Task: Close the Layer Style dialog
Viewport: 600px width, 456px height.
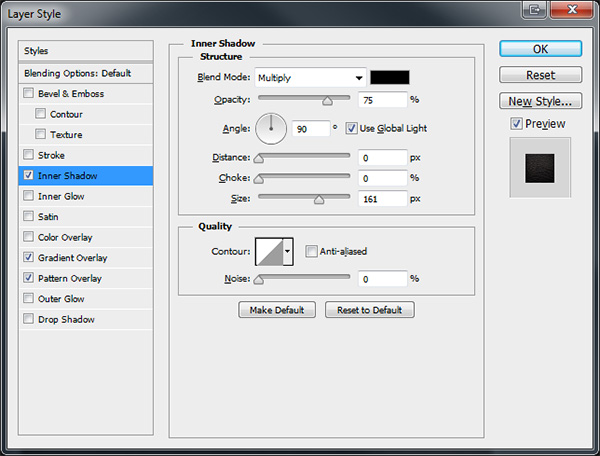Action: pos(572,9)
